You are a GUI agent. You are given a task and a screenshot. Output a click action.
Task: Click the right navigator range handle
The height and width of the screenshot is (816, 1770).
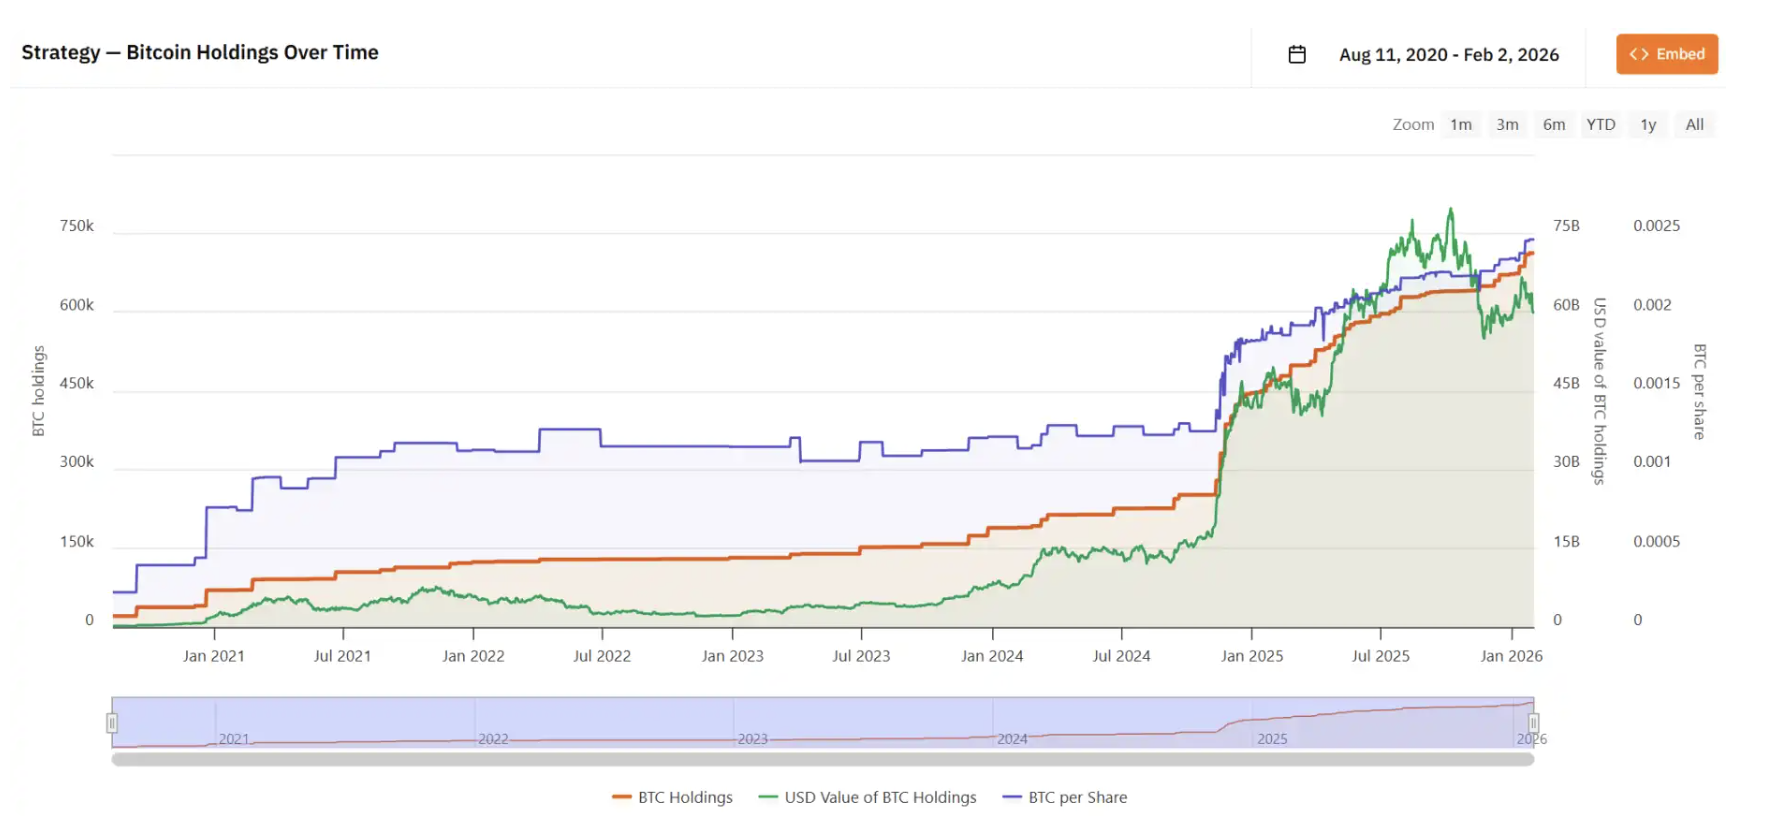tap(1533, 722)
